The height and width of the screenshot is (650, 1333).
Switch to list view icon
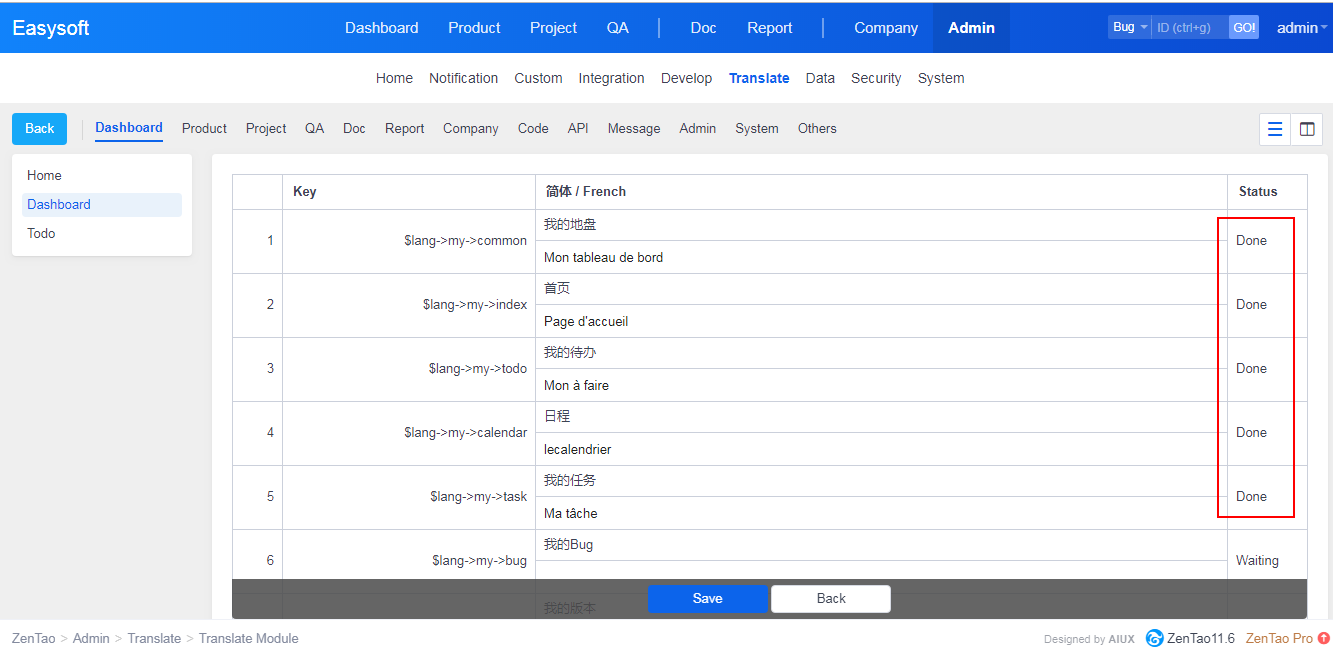(x=1275, y=129)
